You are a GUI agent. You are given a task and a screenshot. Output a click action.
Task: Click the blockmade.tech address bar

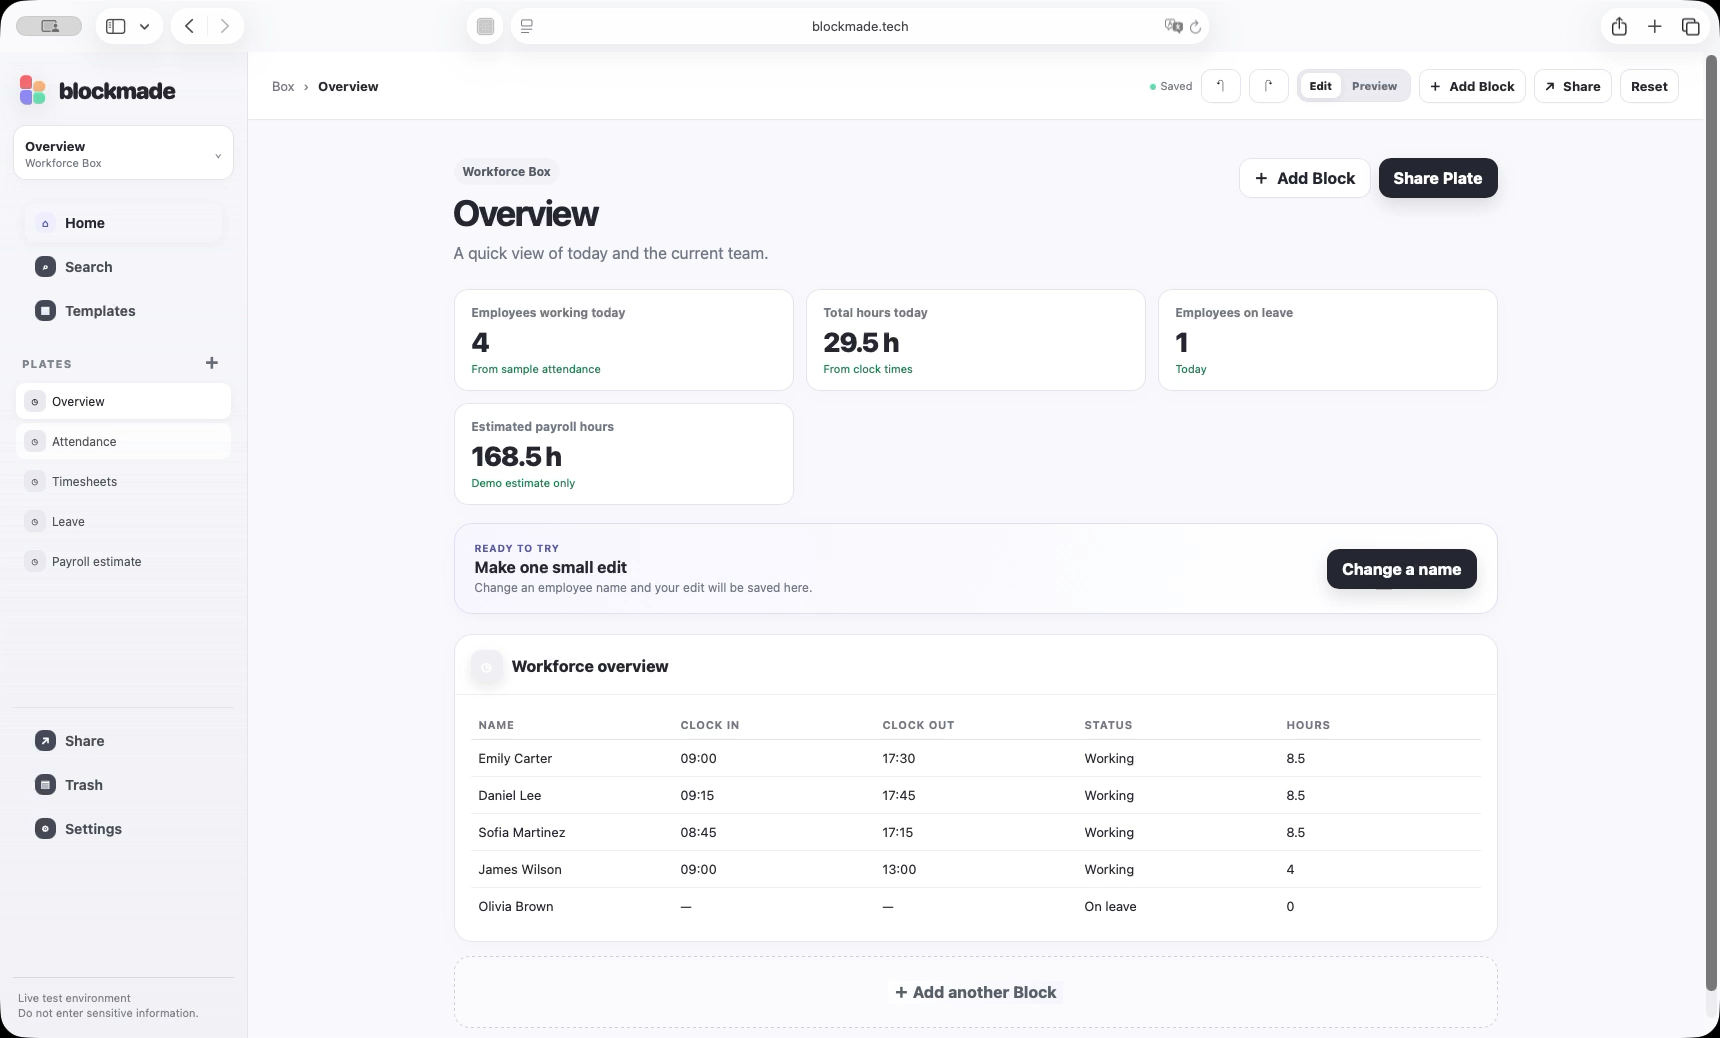pos(860,26)
